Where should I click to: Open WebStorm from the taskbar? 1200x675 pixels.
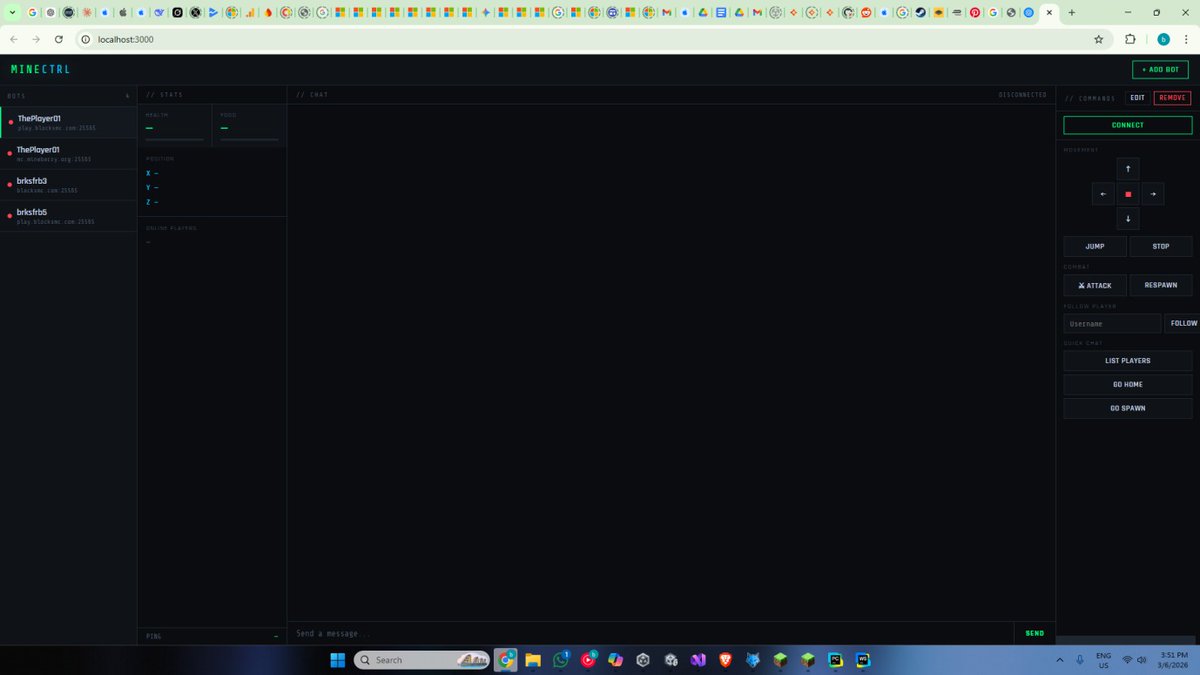coord(862,660)
